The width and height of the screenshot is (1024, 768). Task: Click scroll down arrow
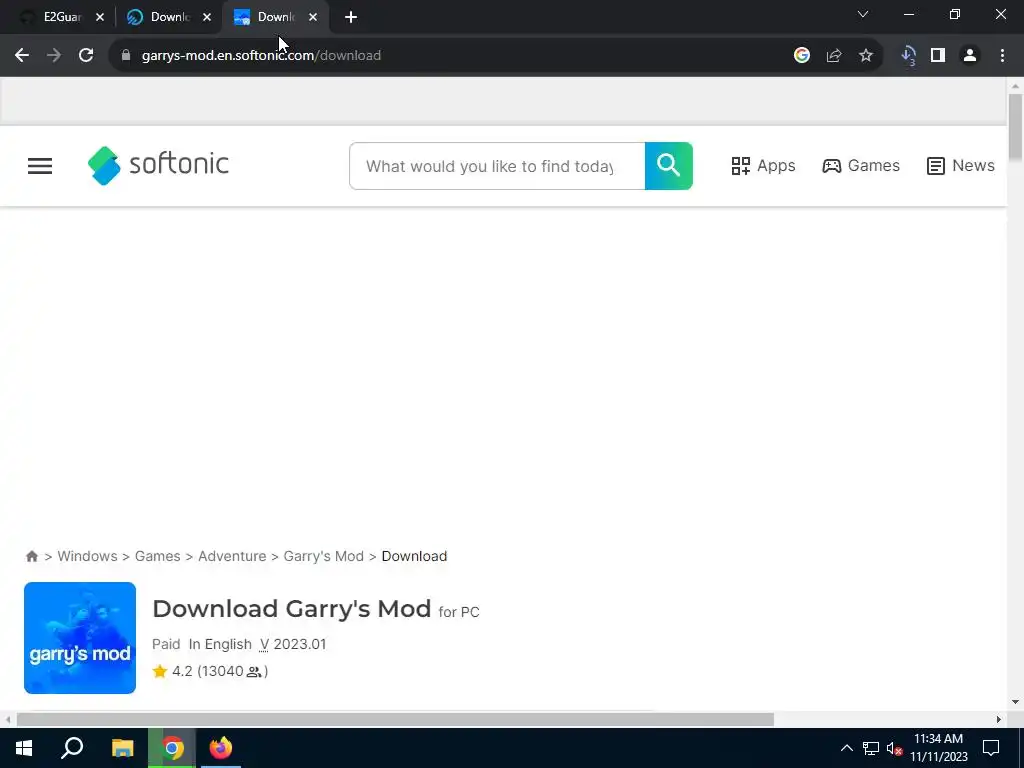tap(1015, 703)
